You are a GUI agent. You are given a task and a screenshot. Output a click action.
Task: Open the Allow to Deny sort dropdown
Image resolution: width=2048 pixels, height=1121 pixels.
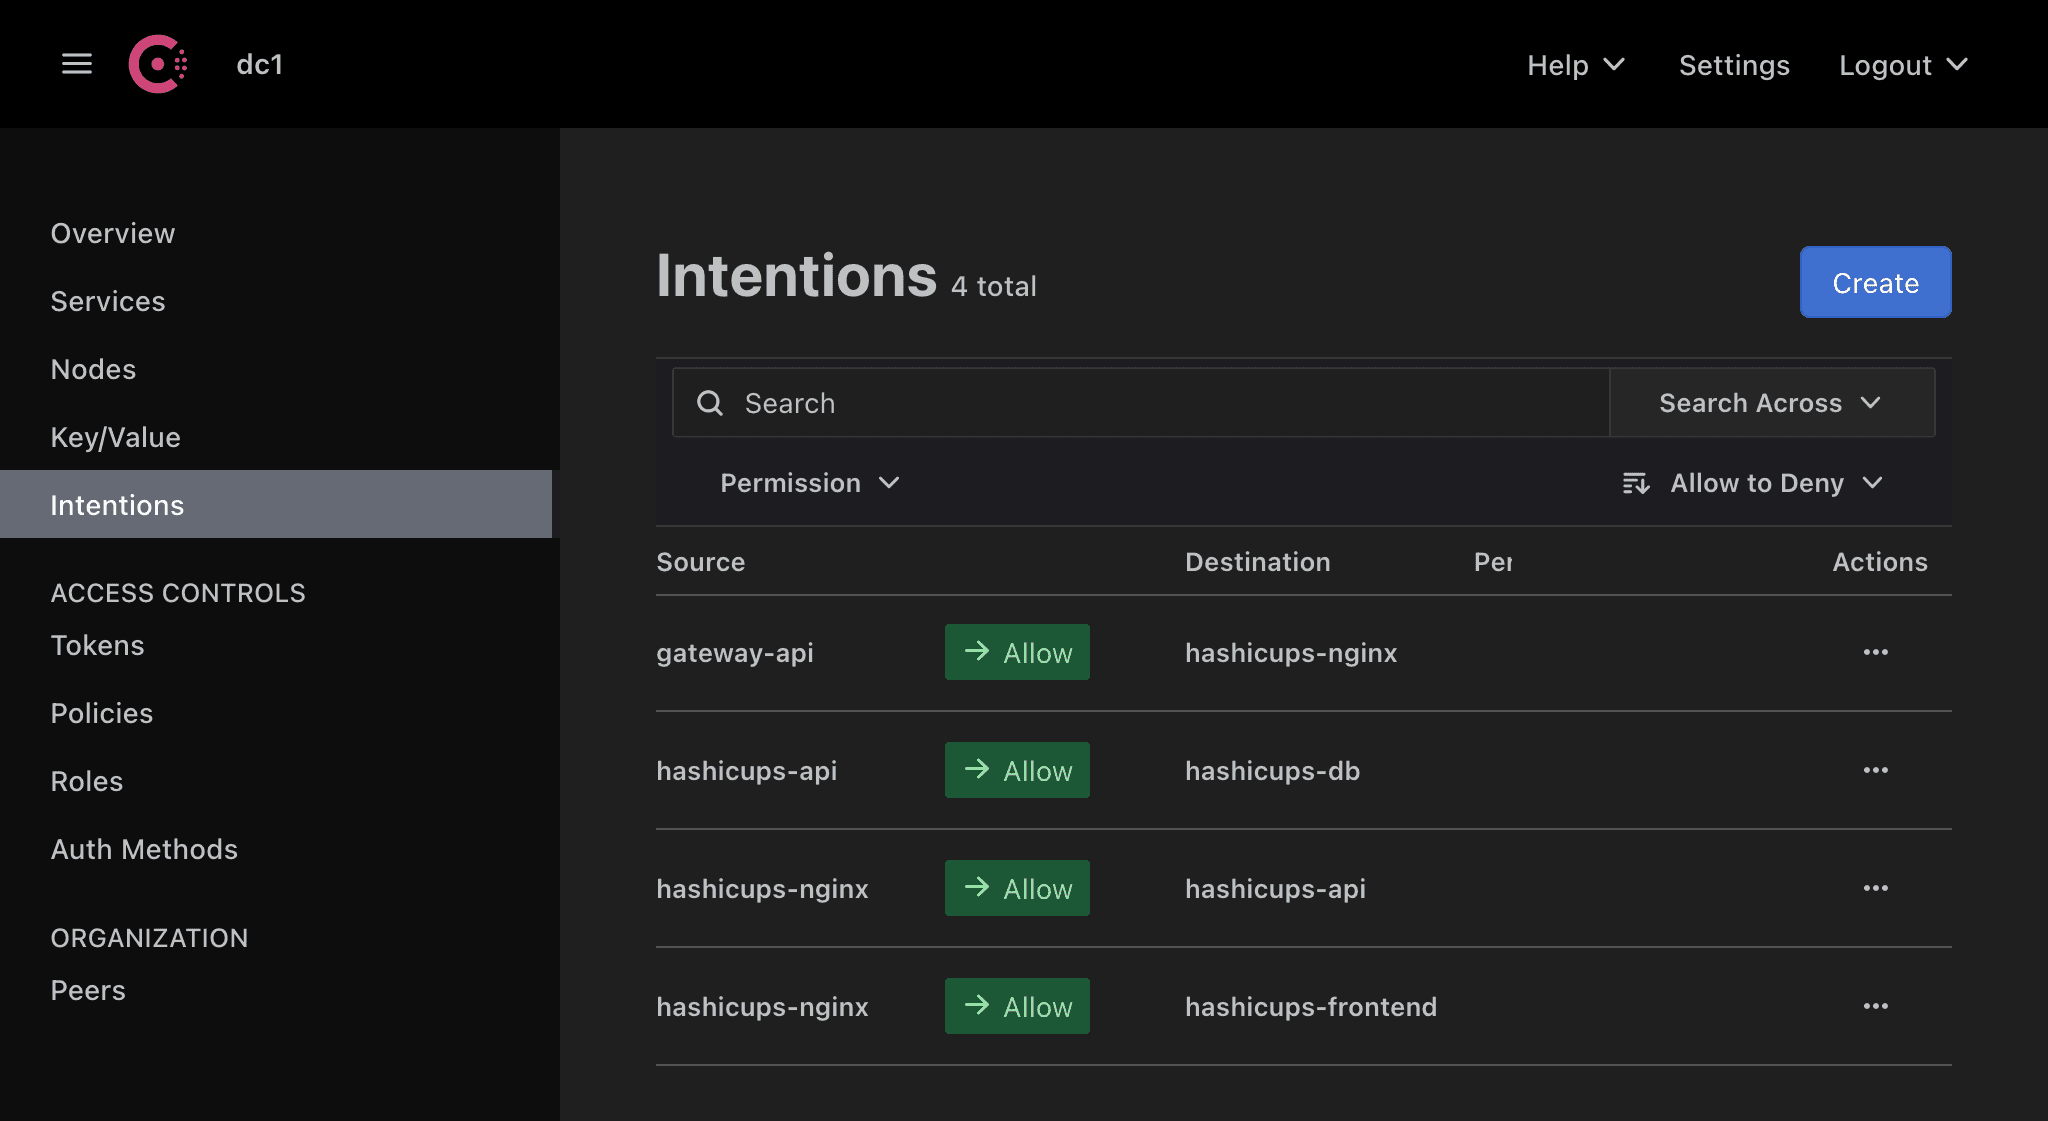point(1754,483)
